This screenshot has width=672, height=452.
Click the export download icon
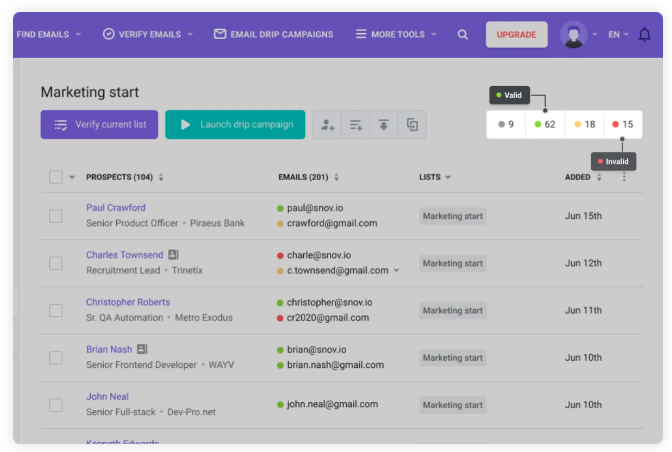pyautogui.click(x=384, y=125)
